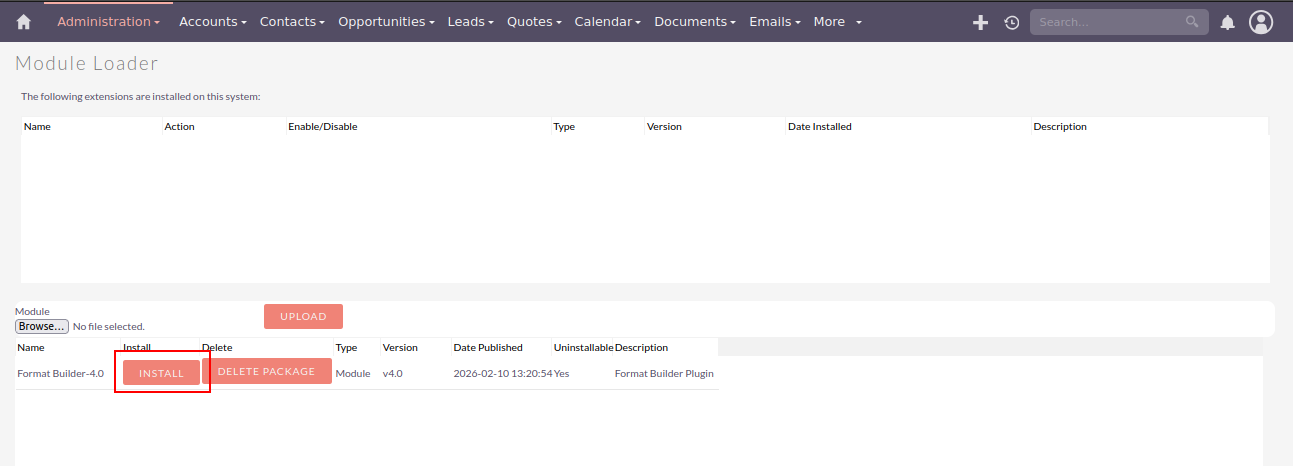Open the Emails menu
This screenshot has height=466, width=1293.
click(775, 22)
